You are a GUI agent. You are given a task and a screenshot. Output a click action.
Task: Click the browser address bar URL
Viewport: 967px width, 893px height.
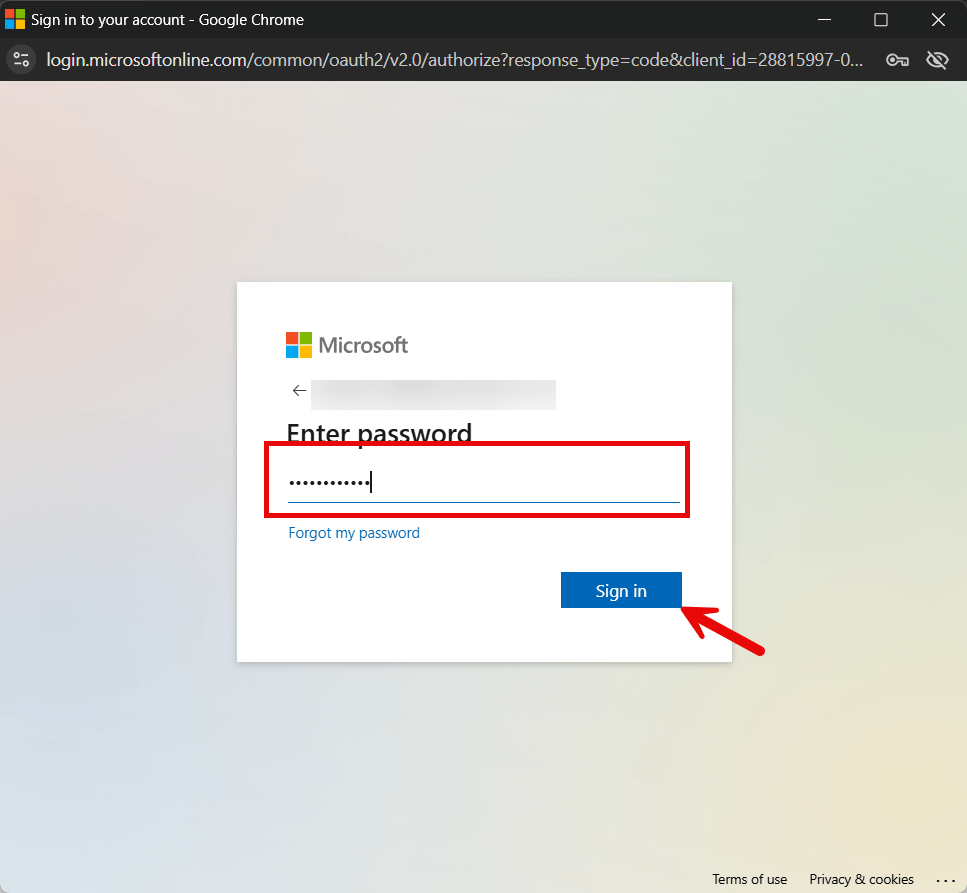point(450,59)
